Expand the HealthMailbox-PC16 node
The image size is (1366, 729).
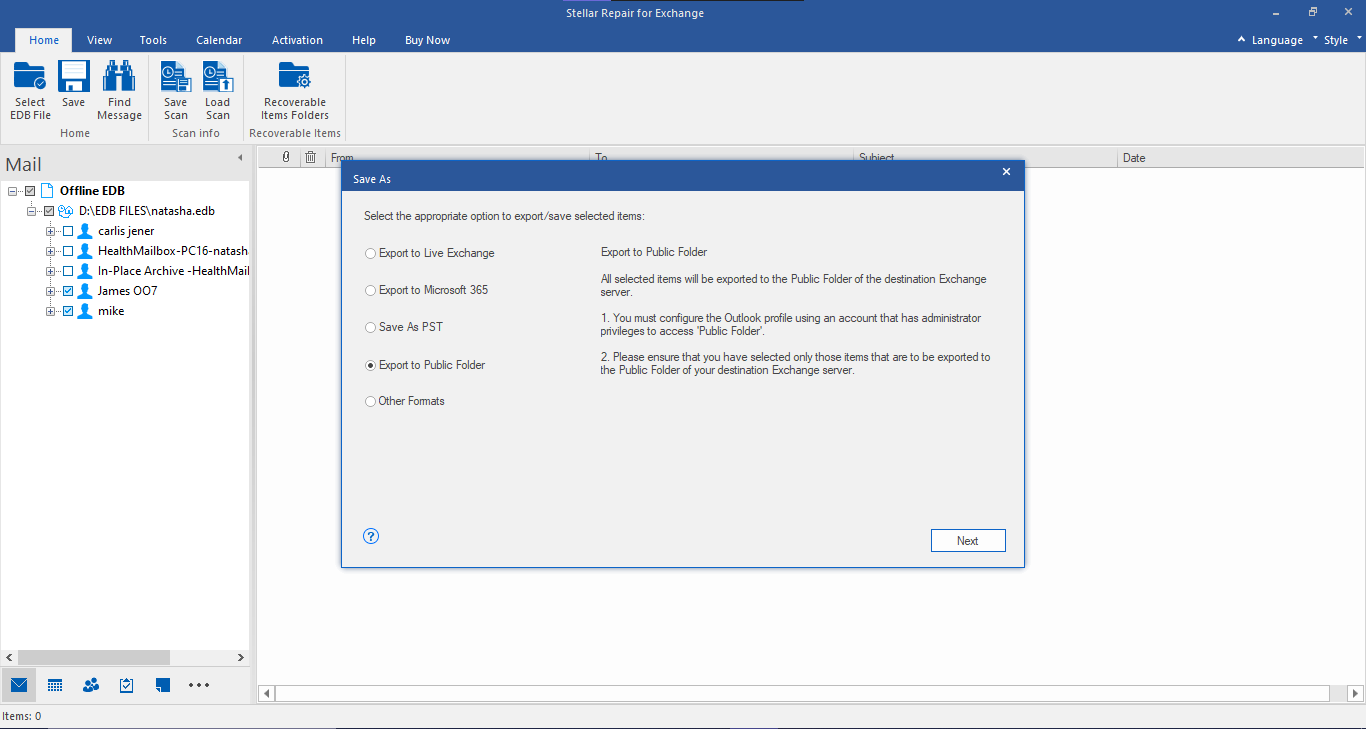(50, 251)
